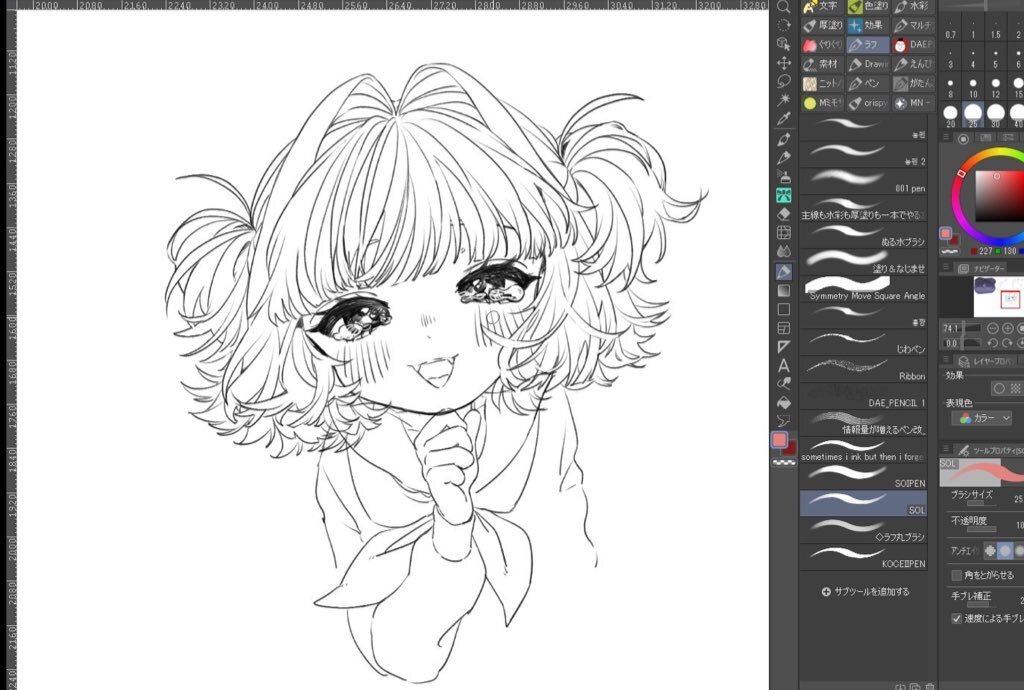Select the no anti-aliasing option
The width and height of the screenshot is (1024, 690).
click(x=990, y=551)
